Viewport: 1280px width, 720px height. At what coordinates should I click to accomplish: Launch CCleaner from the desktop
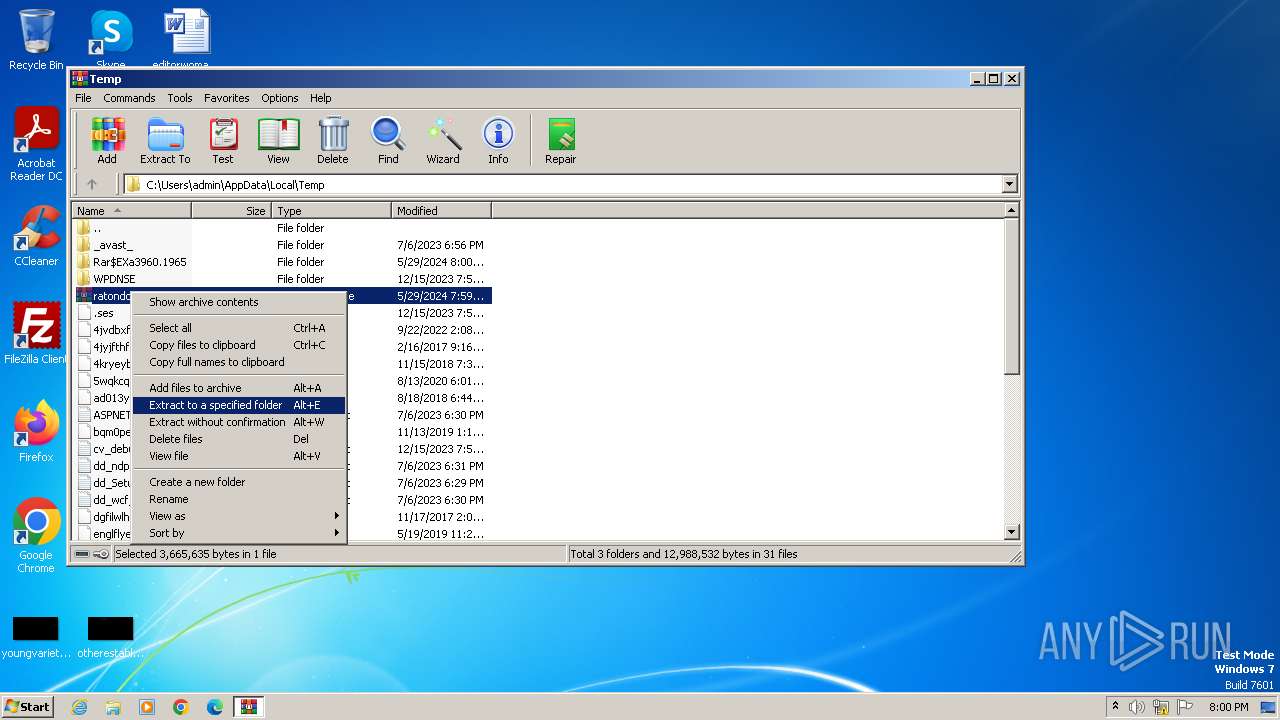36,236
